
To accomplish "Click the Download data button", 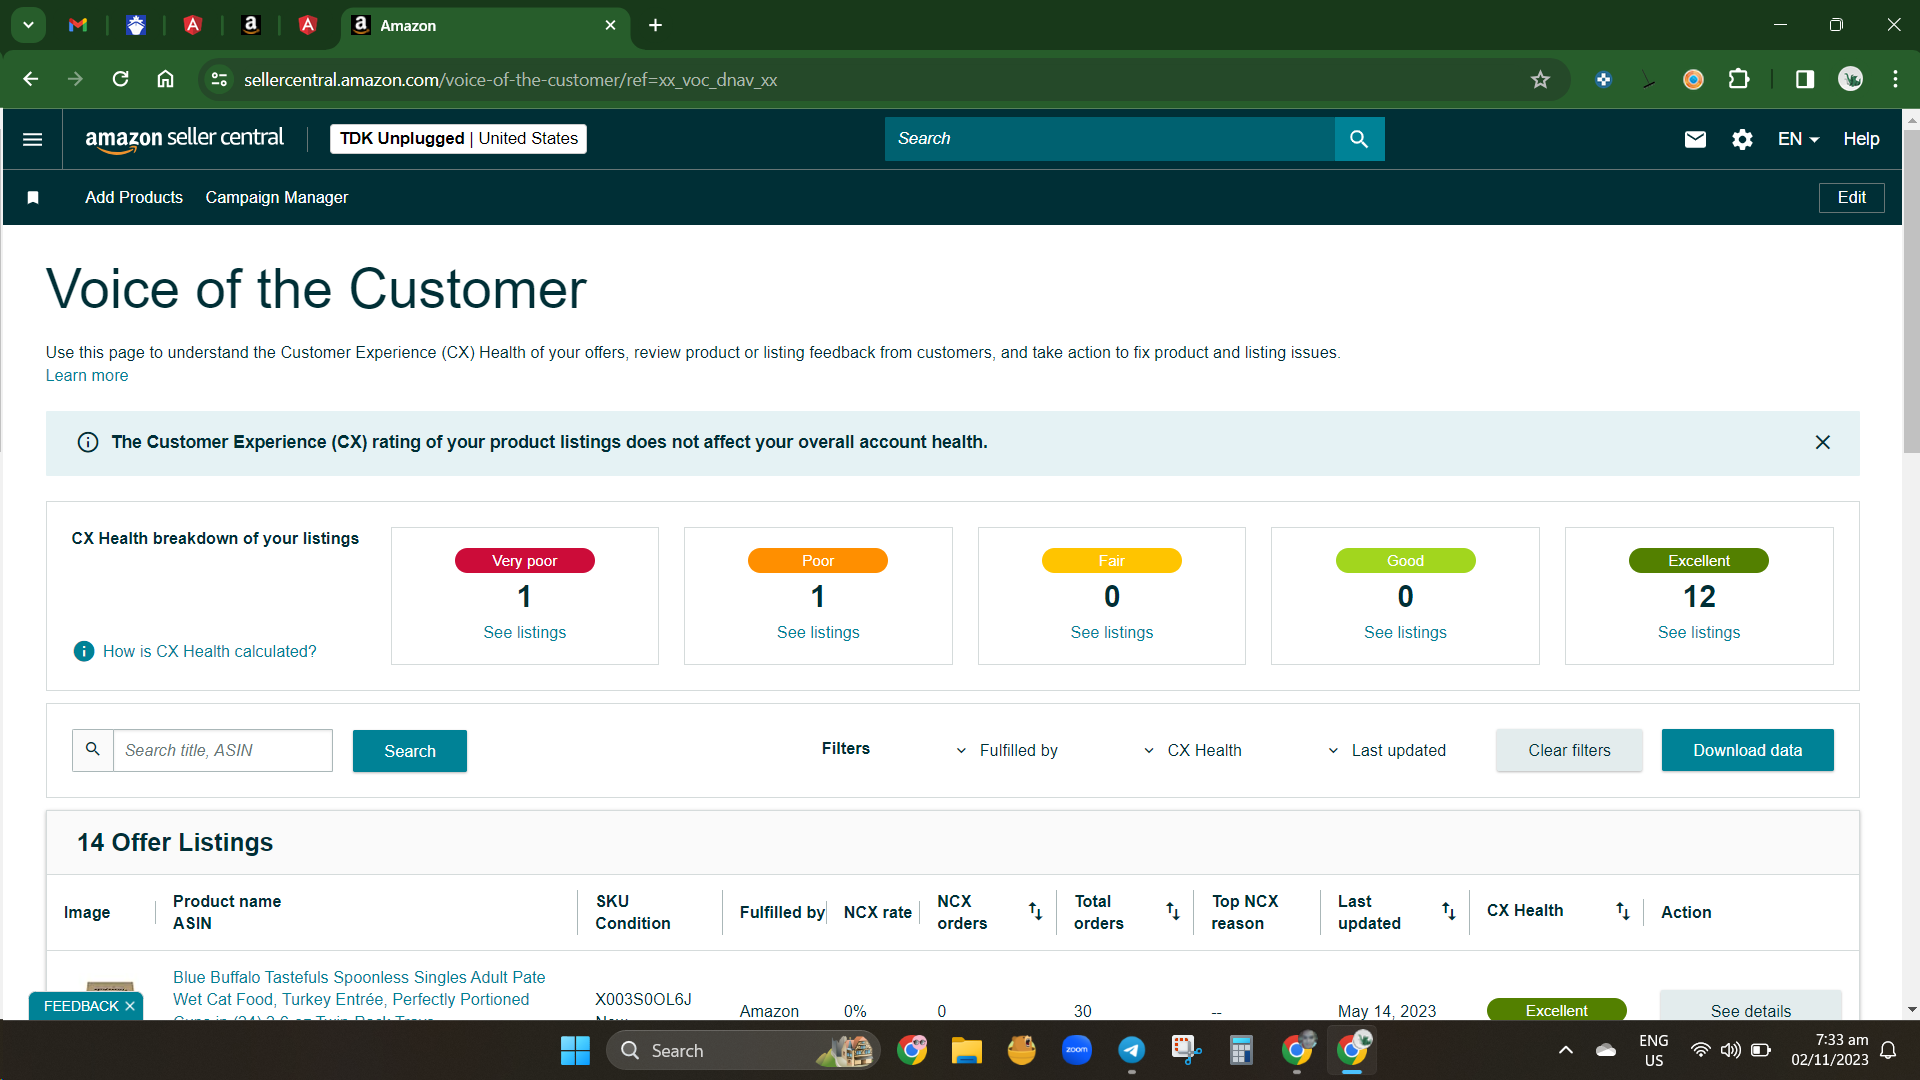I will (x=1747, y=750).
